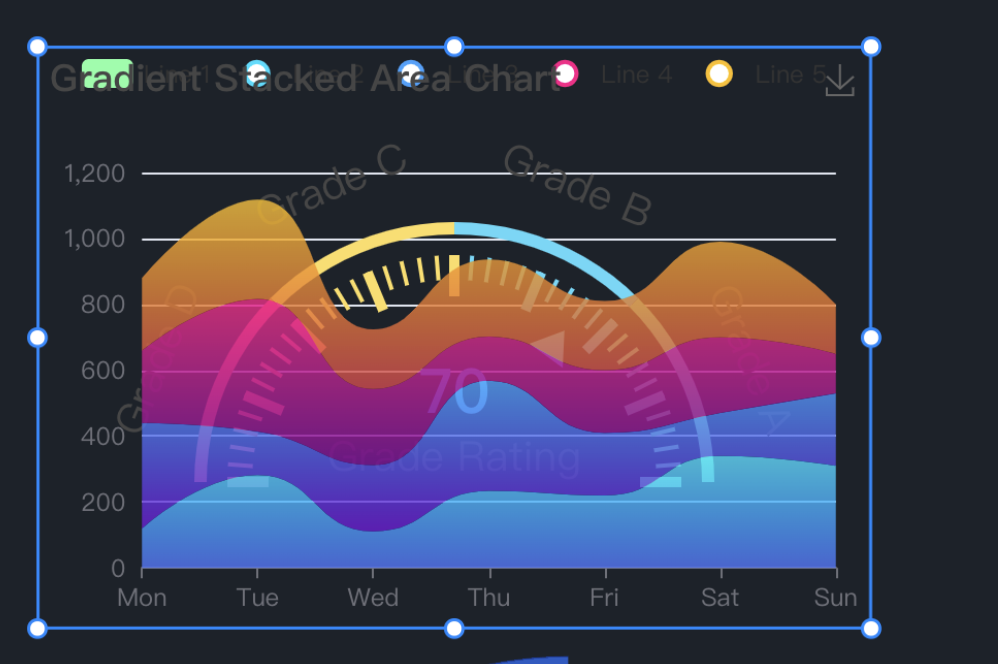Toggle the yellow Line 5 legend marker
Viewport: 998px width, 664px height.
pos(719,74)
